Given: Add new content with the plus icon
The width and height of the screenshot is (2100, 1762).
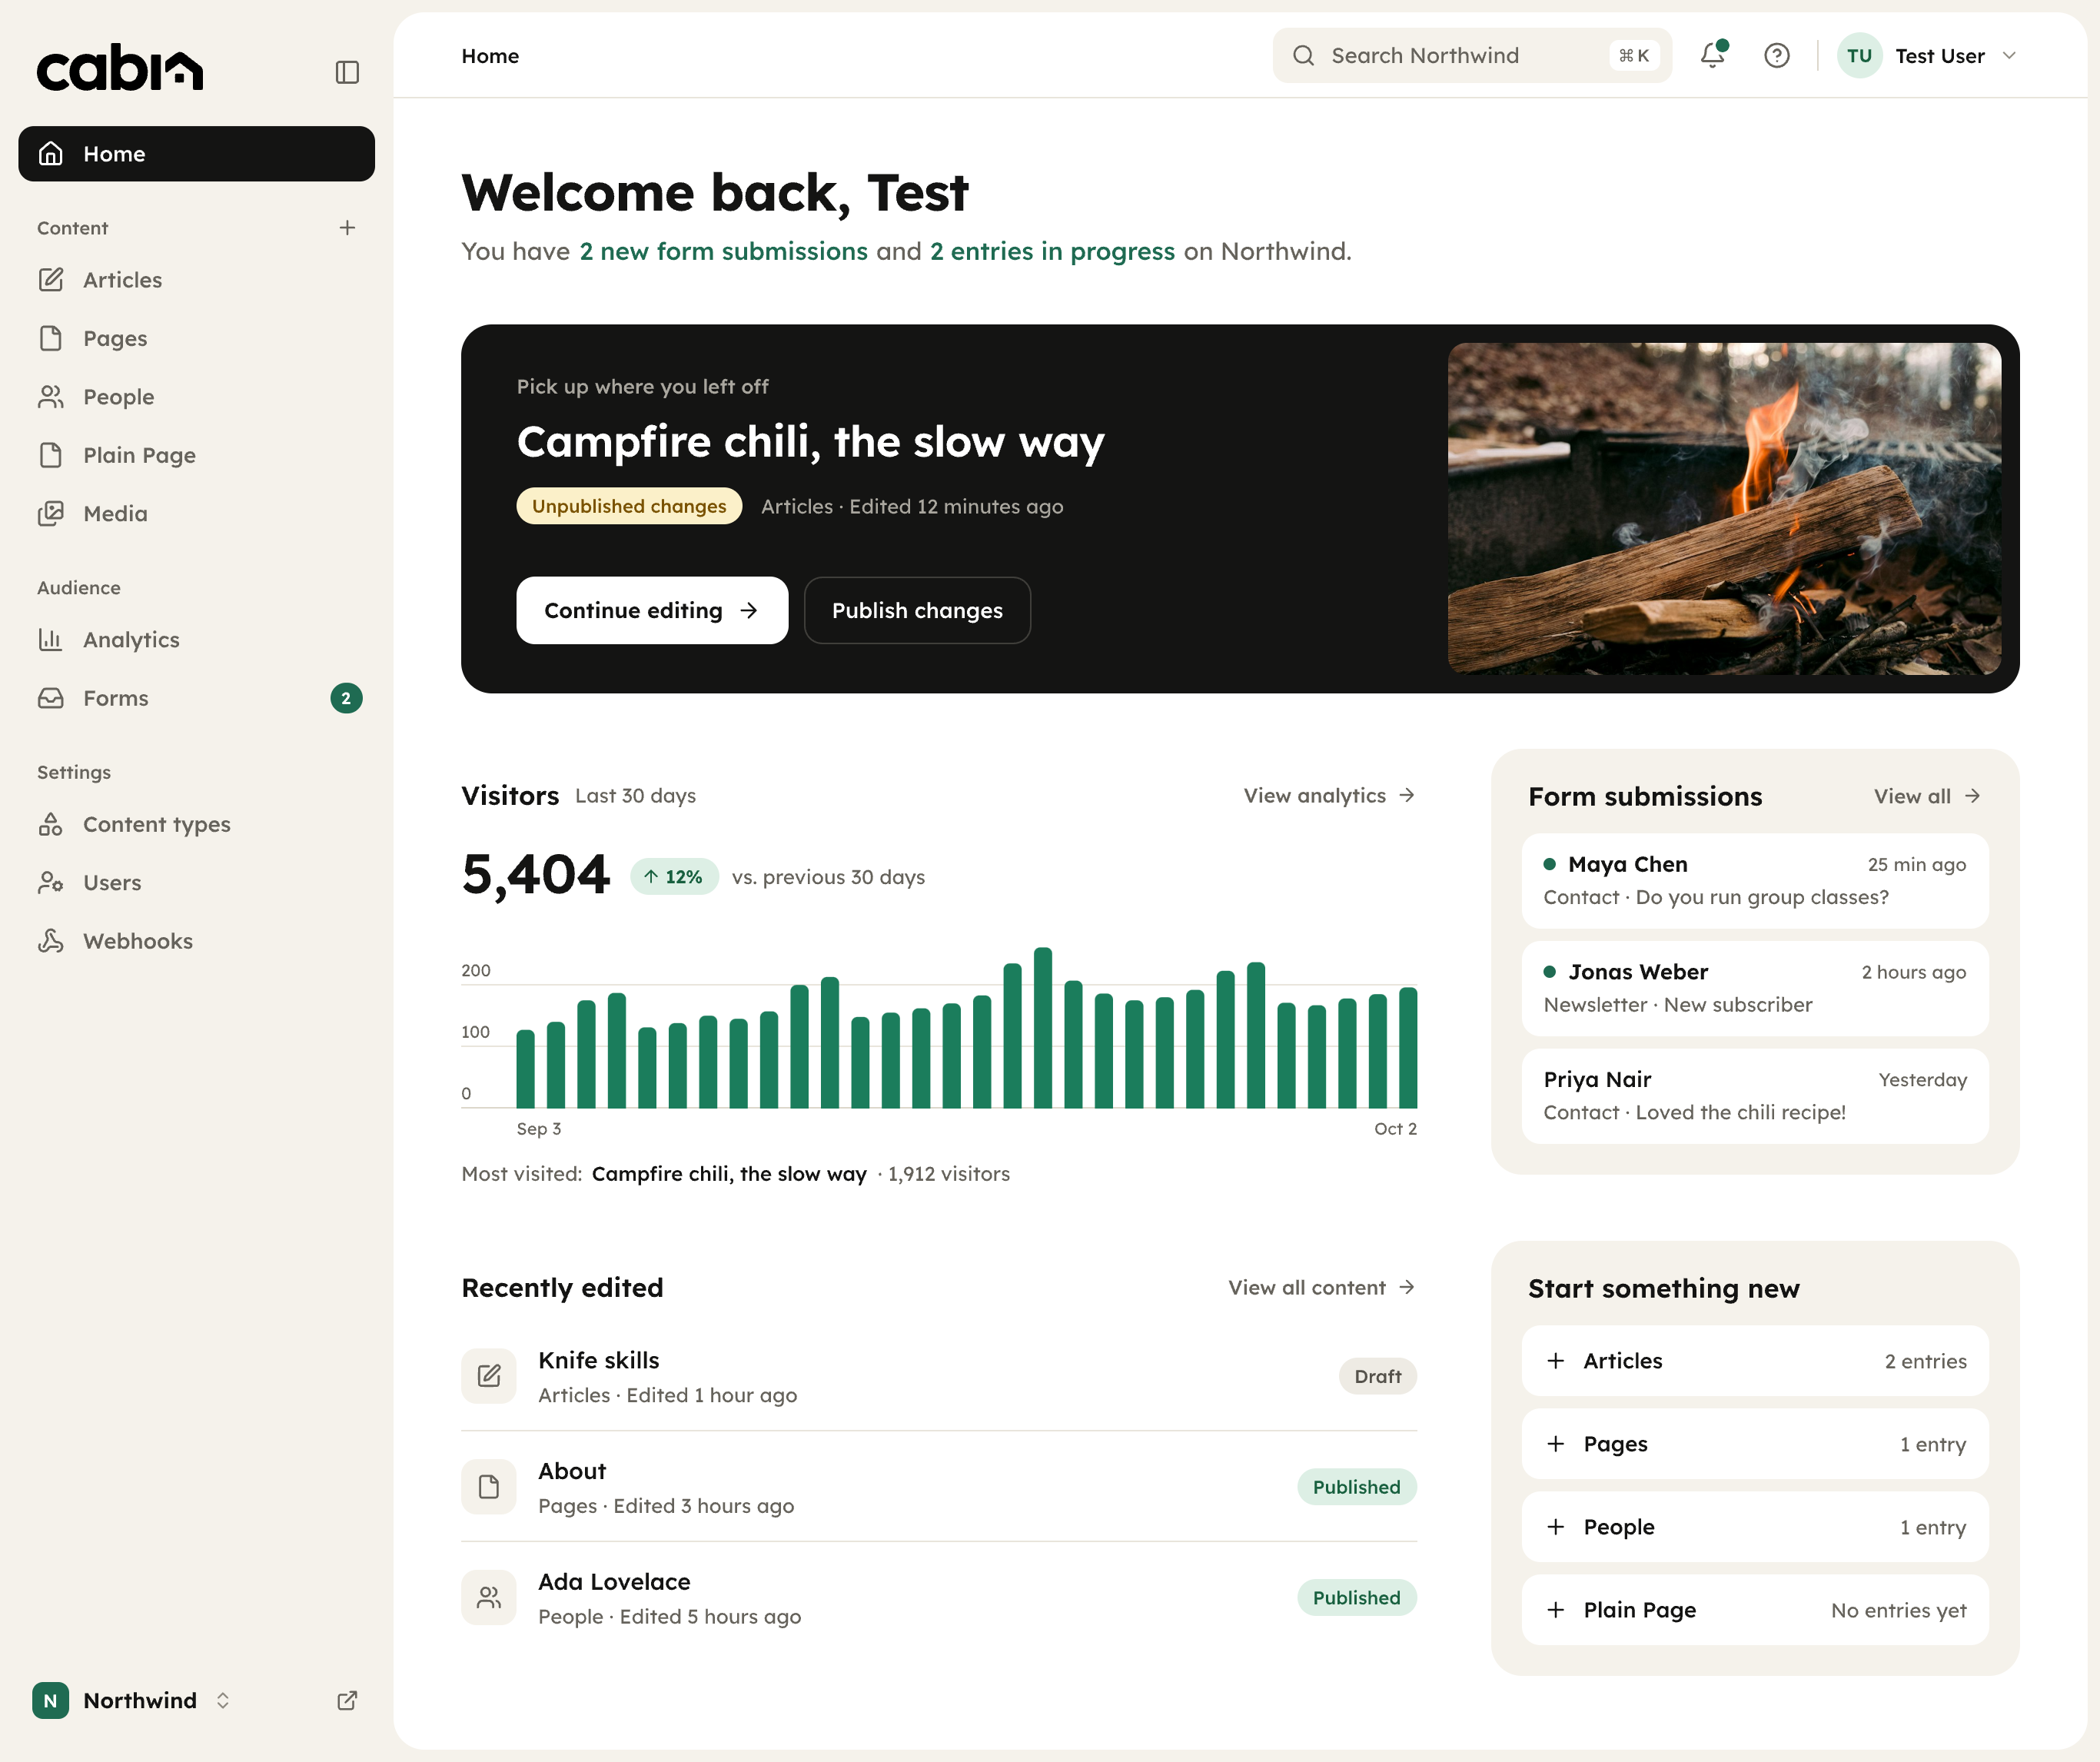Looking at the screenshot, I should point(347,228).
